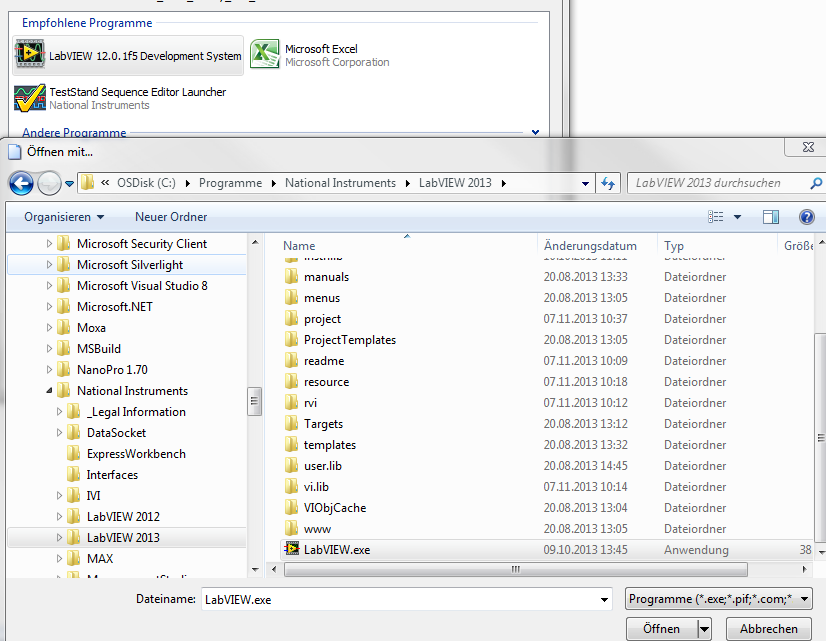Select project folder icon in file list

pyautogui.click(x=291, y=319)
